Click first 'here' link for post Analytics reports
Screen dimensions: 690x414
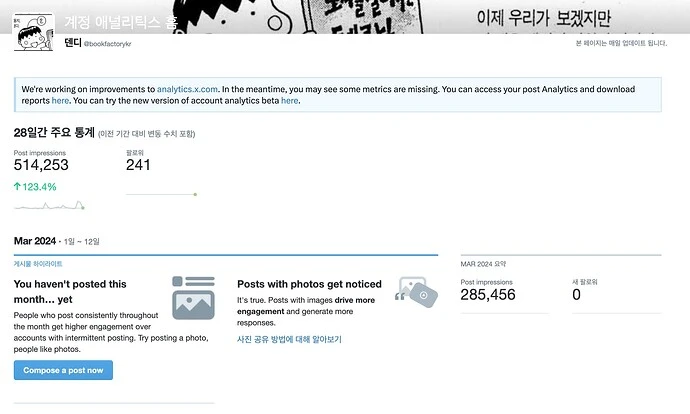[60, 101]
